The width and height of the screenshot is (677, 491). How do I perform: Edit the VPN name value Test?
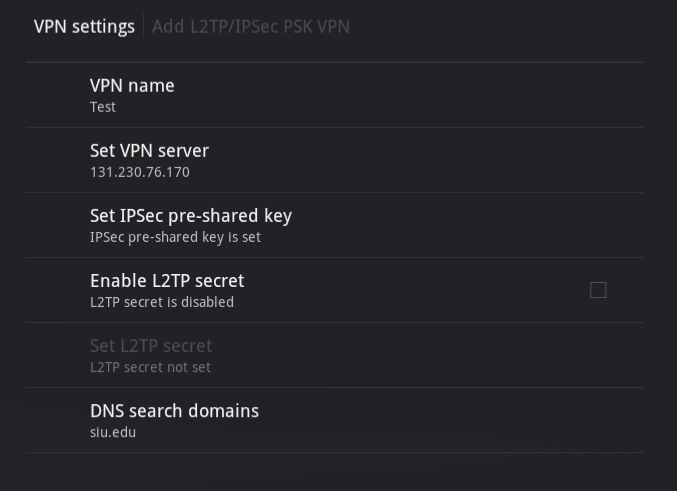point(103,107)
